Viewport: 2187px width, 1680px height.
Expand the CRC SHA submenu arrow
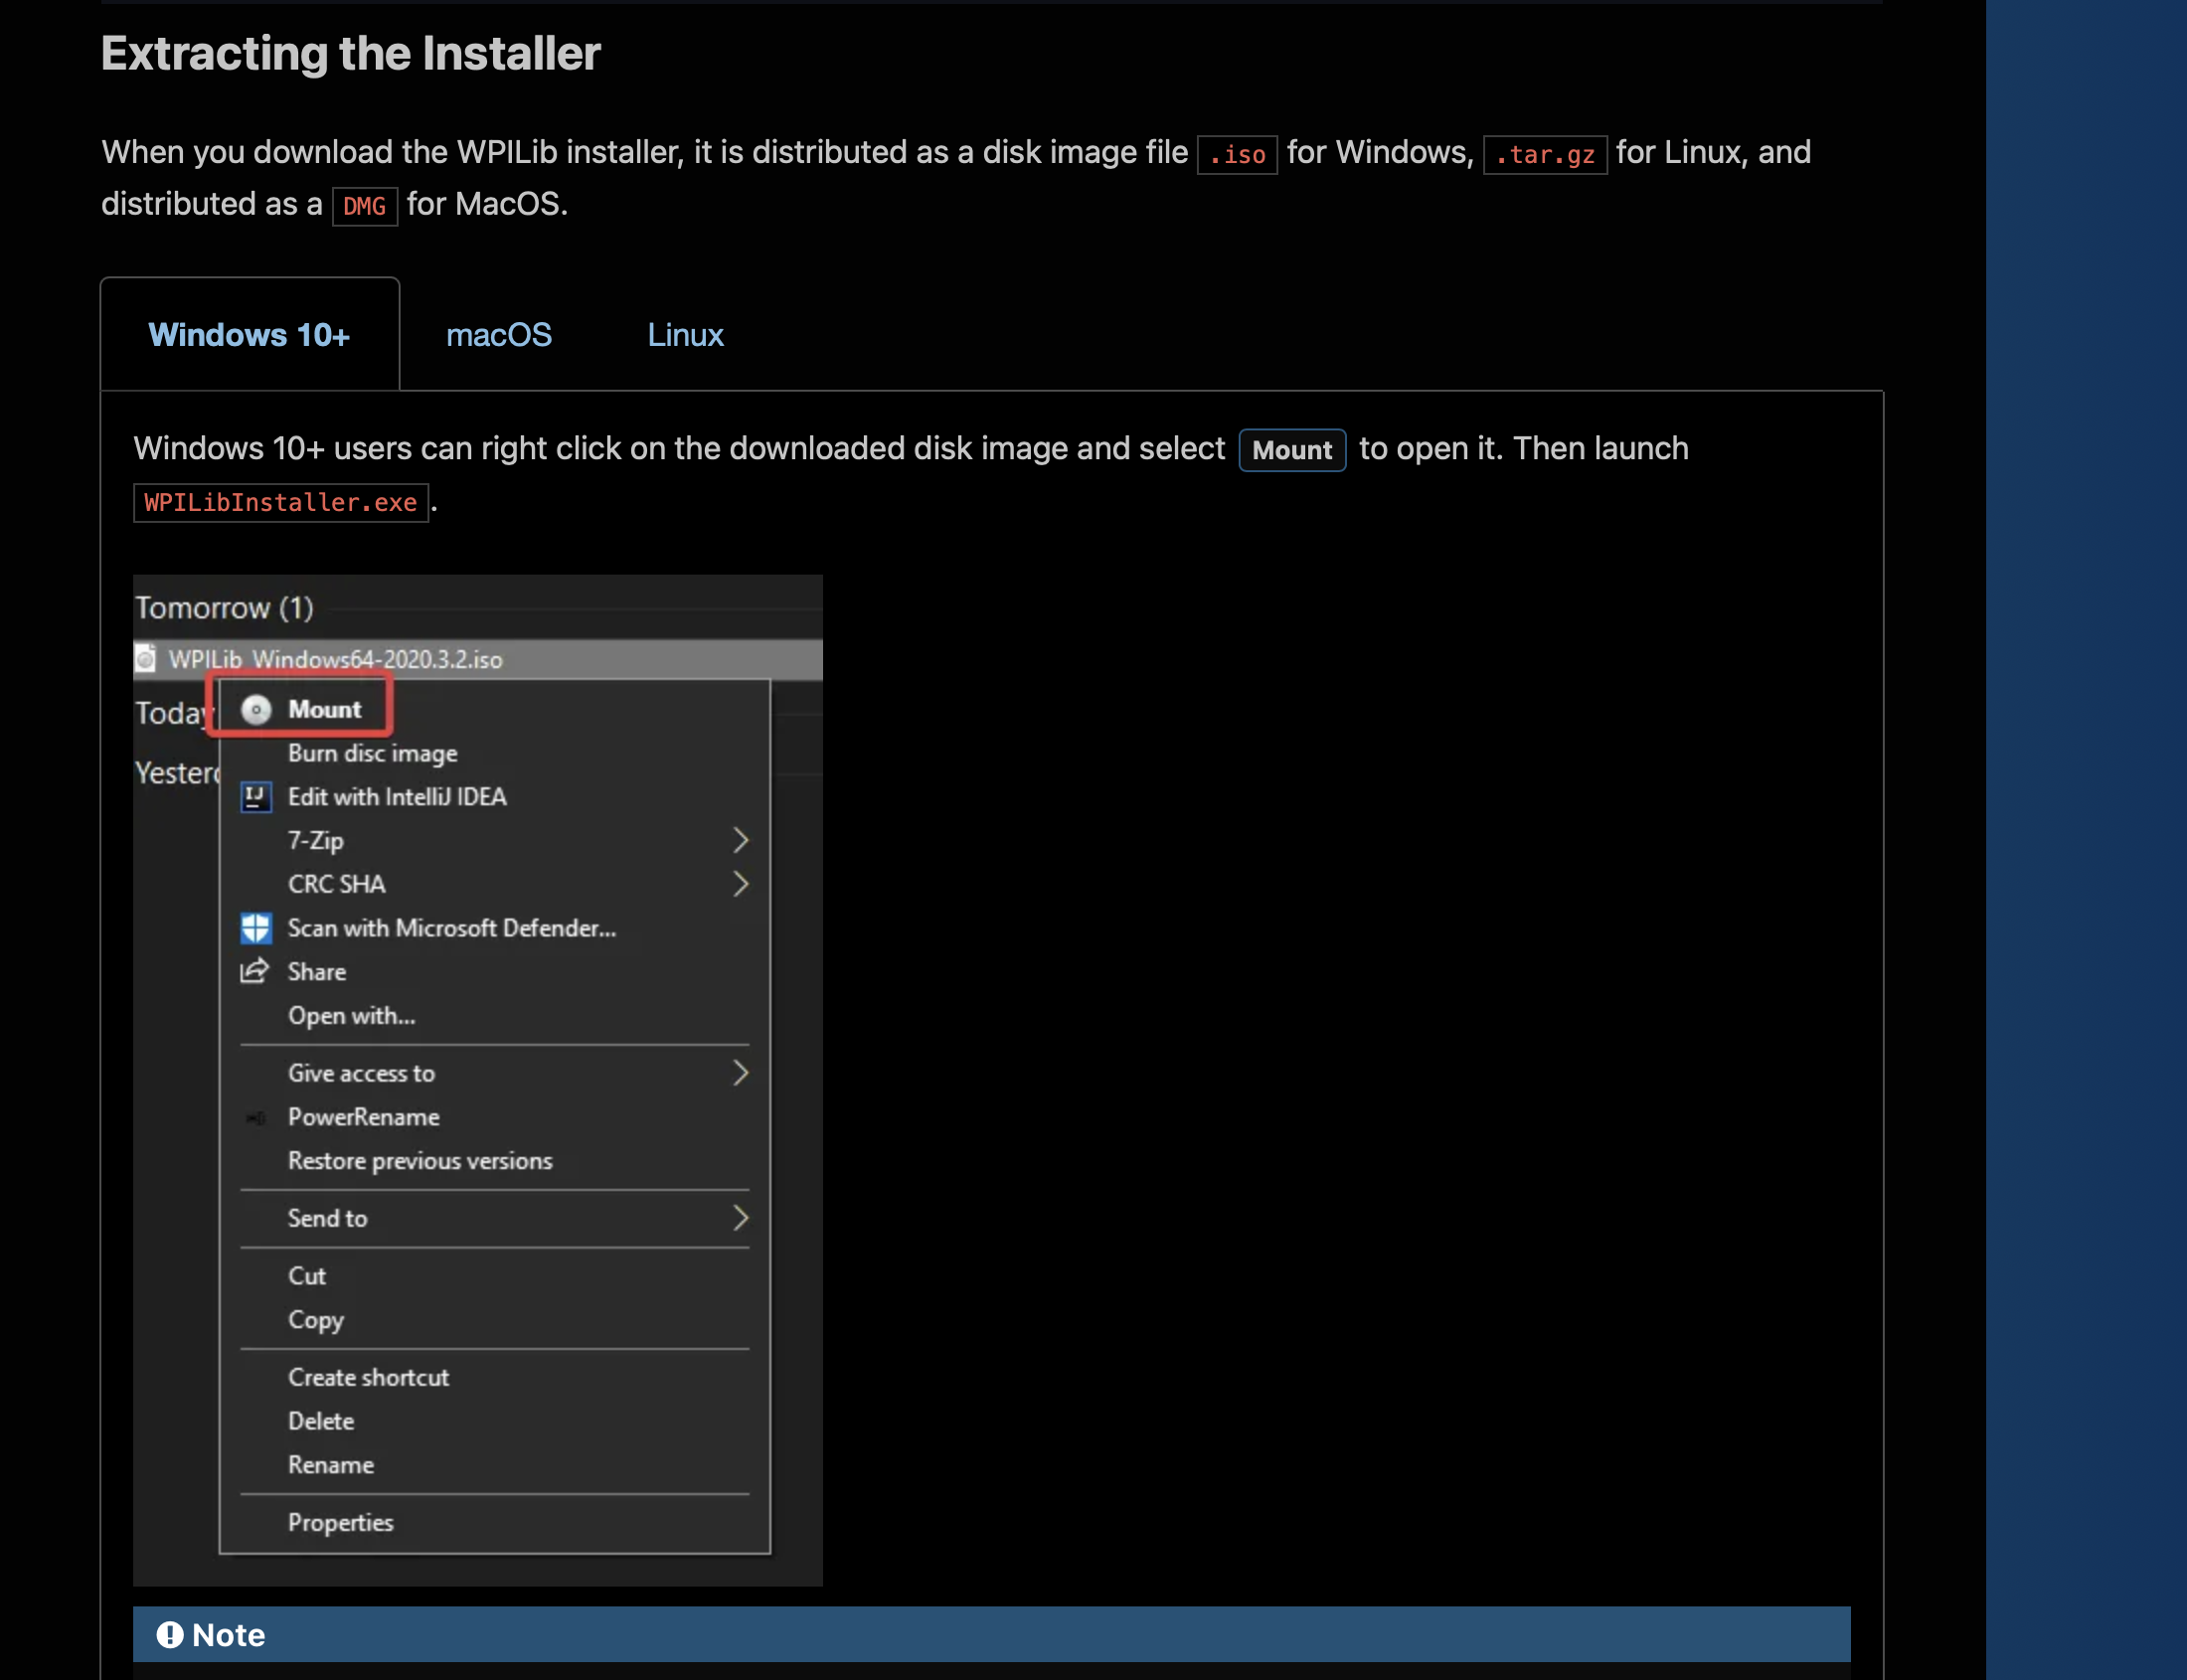740,884
